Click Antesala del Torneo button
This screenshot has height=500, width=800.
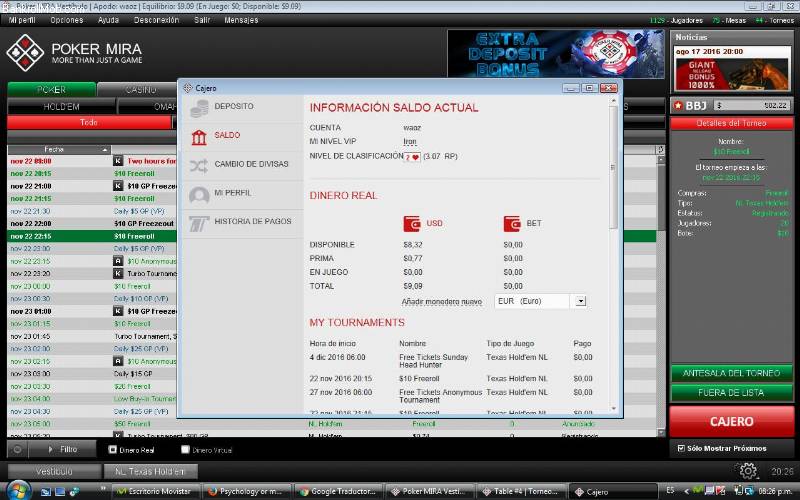[x=732, y=373]
